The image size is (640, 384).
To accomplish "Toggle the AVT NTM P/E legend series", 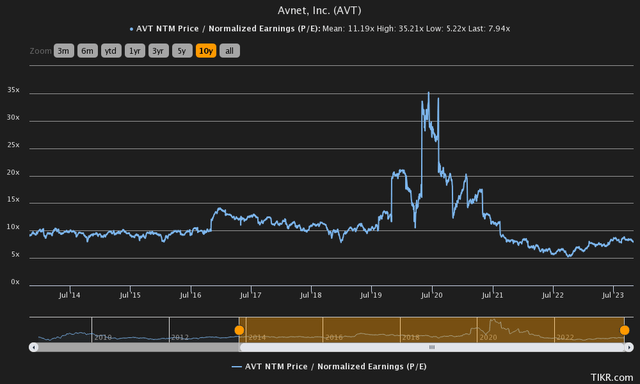I will pyautogui.click(x=329, y=366).
